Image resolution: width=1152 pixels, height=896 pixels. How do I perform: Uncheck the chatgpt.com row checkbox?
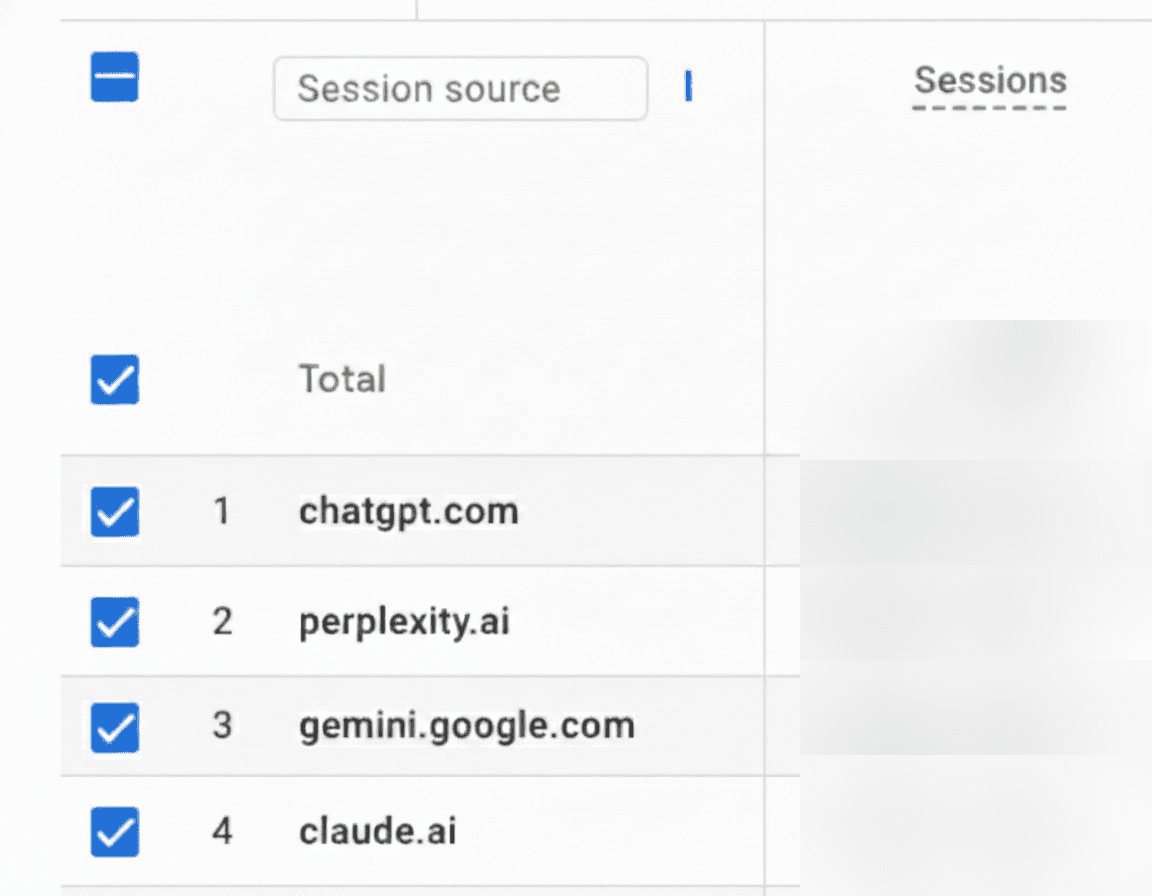coord(113,512)
